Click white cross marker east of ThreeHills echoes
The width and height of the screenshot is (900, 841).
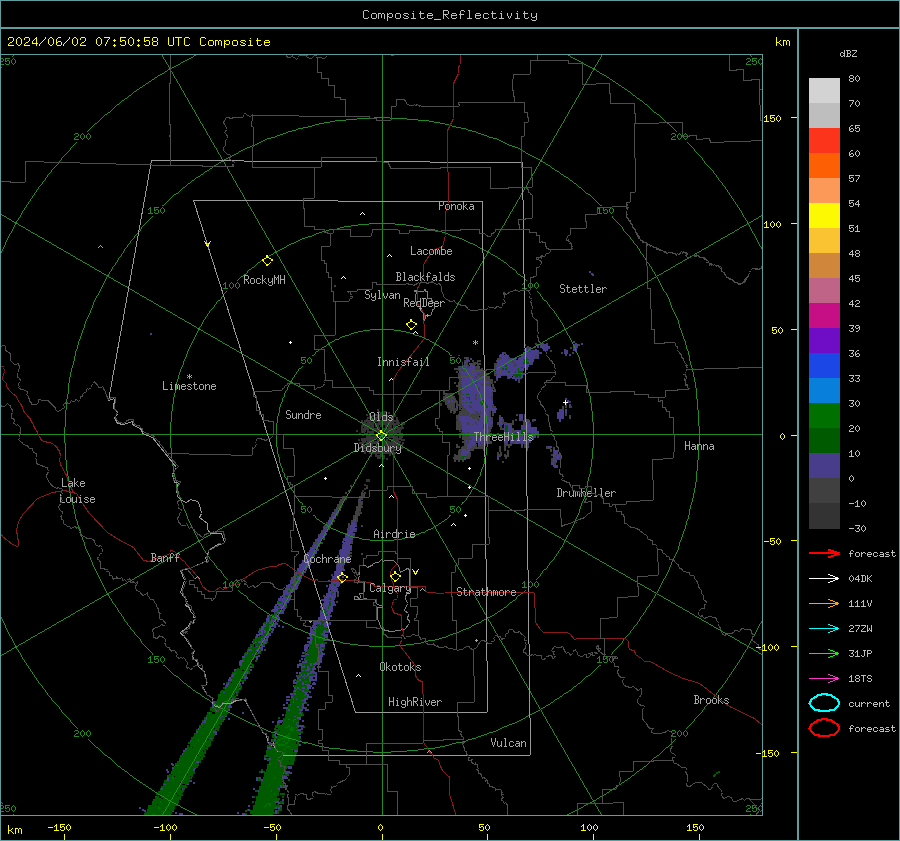(x=566, y=402)
